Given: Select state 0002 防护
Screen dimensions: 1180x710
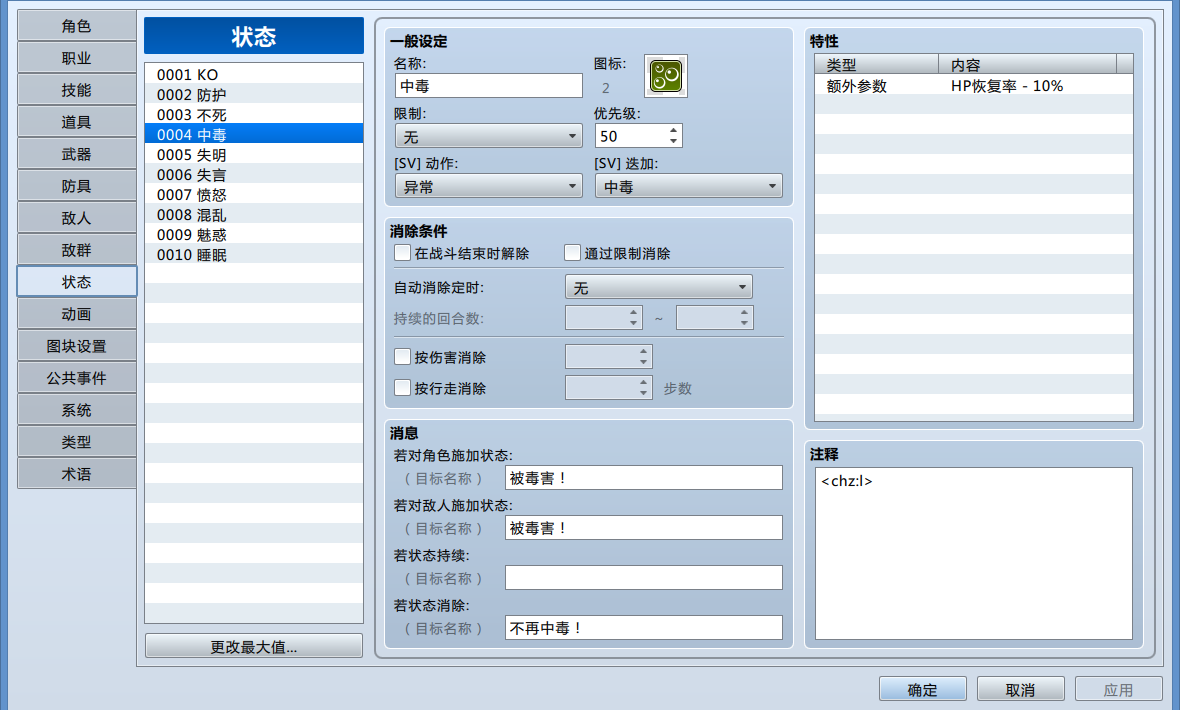Looking at the screenshot, I should [x=254, y=95].
